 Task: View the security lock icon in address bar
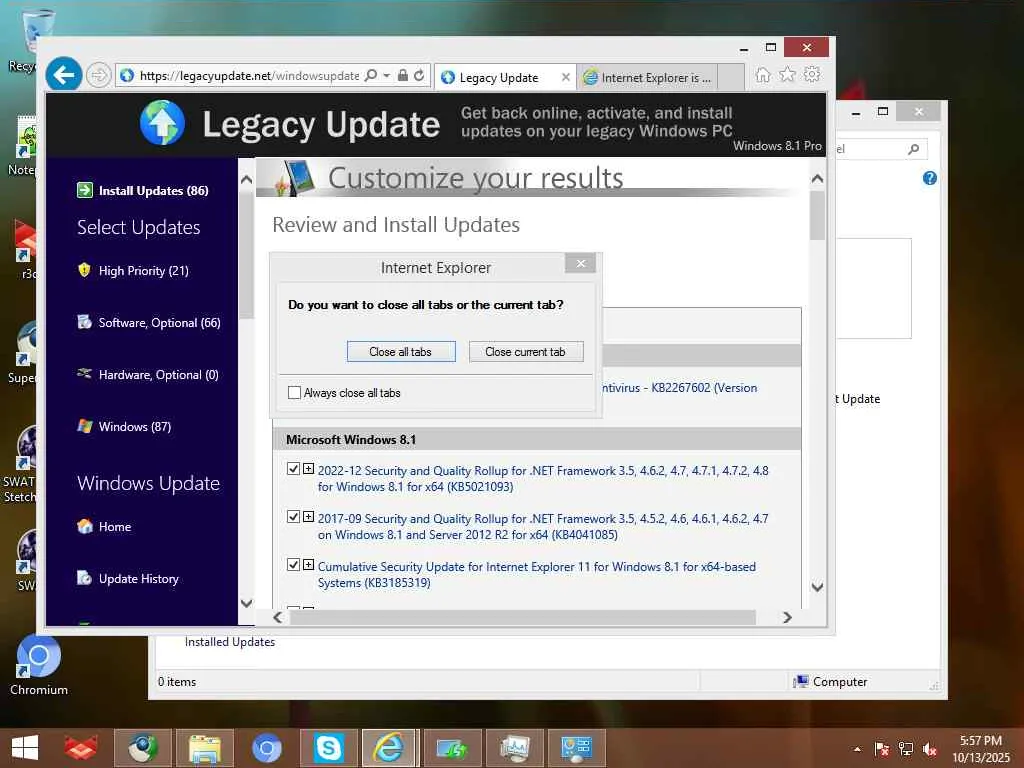[403, 76]
